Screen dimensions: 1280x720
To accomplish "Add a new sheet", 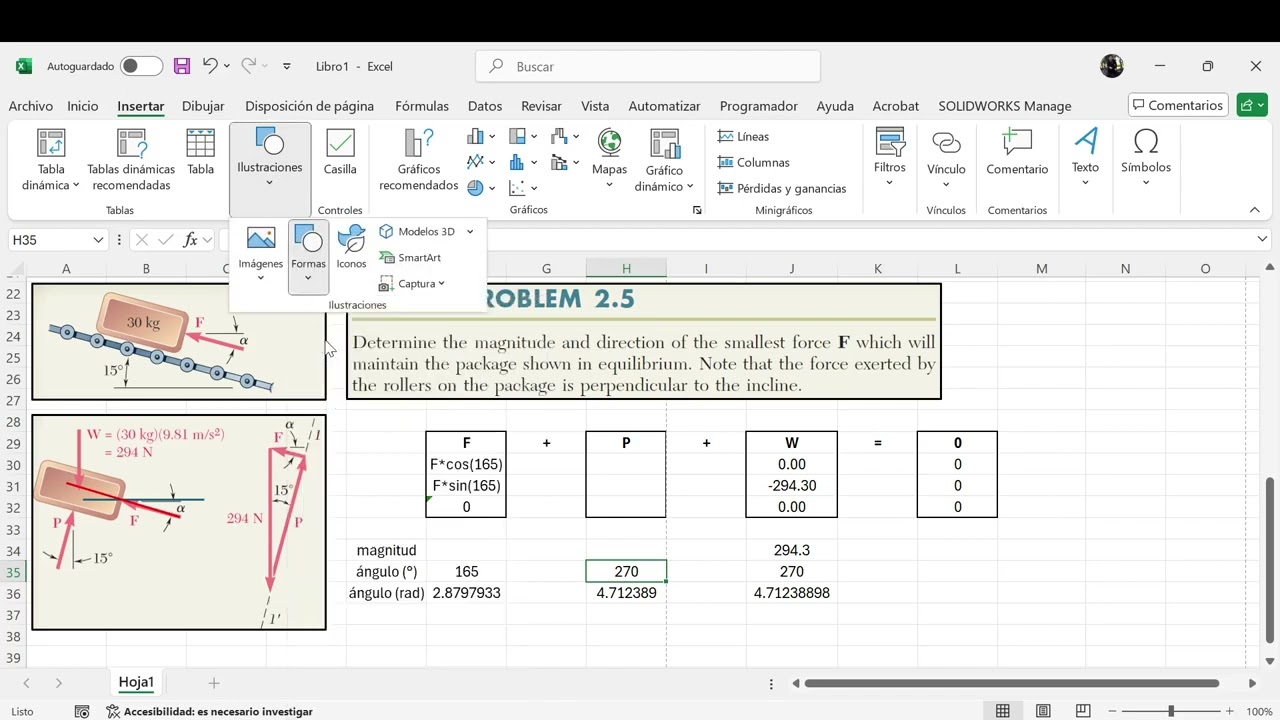I will pos(213,683).
